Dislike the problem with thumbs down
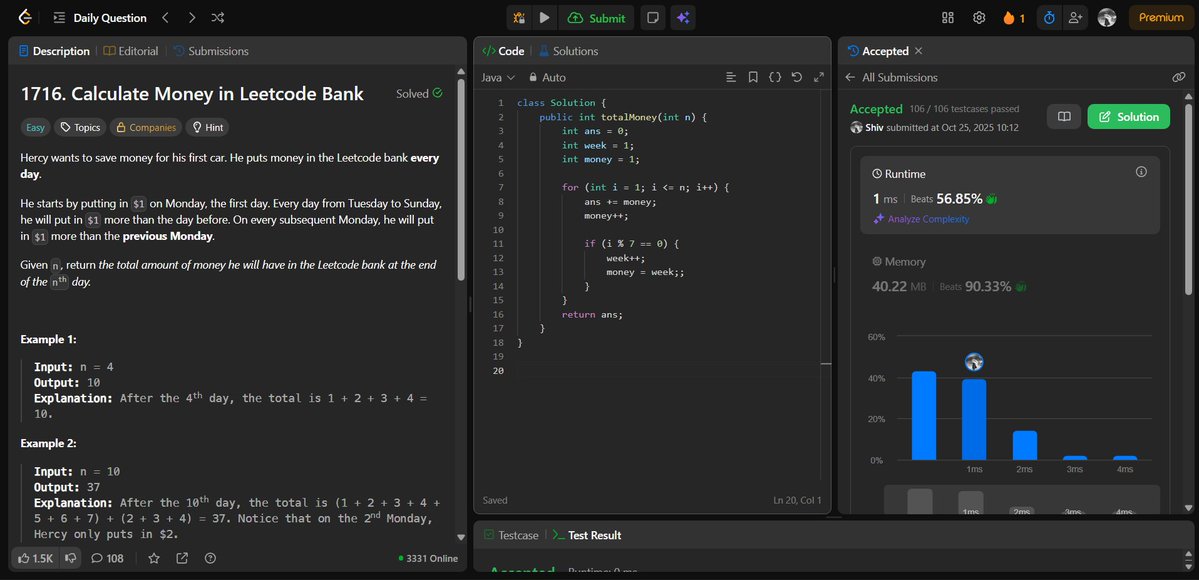Viewport: 1199px width, 580px height. [70, 558]
